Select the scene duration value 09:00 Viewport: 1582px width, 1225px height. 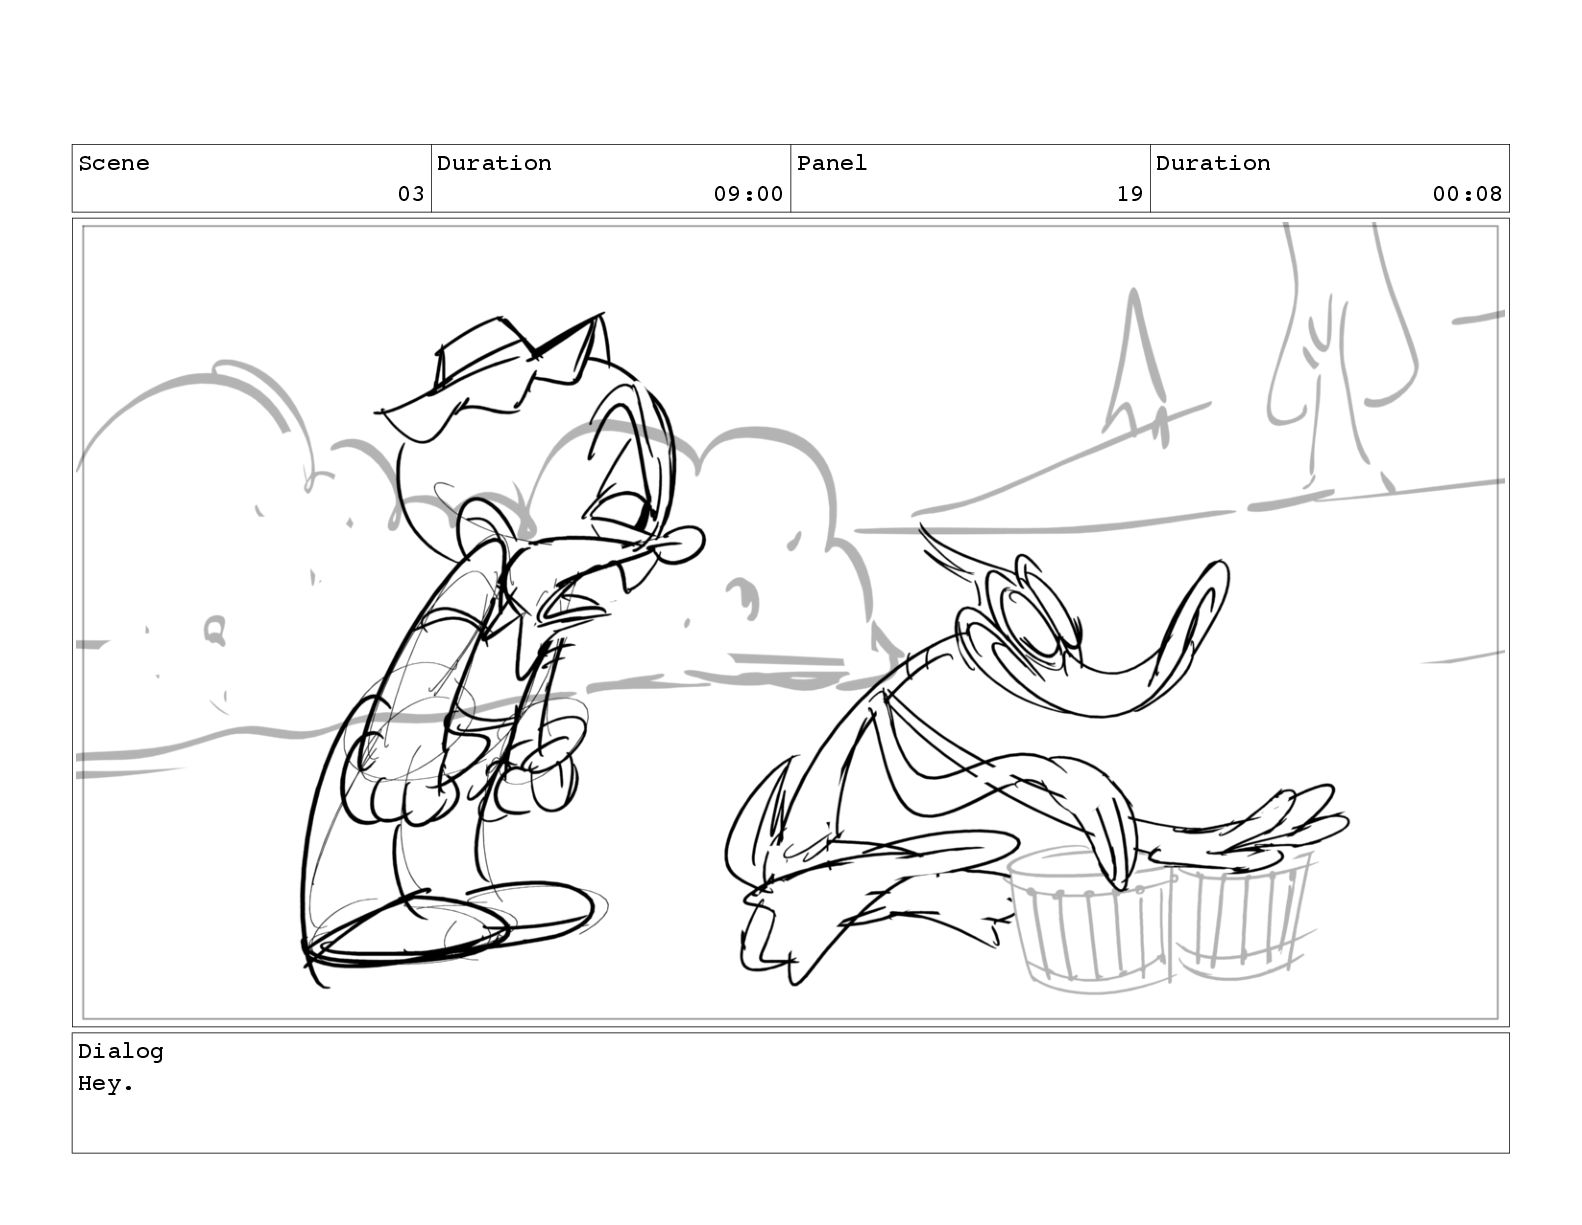748,194
